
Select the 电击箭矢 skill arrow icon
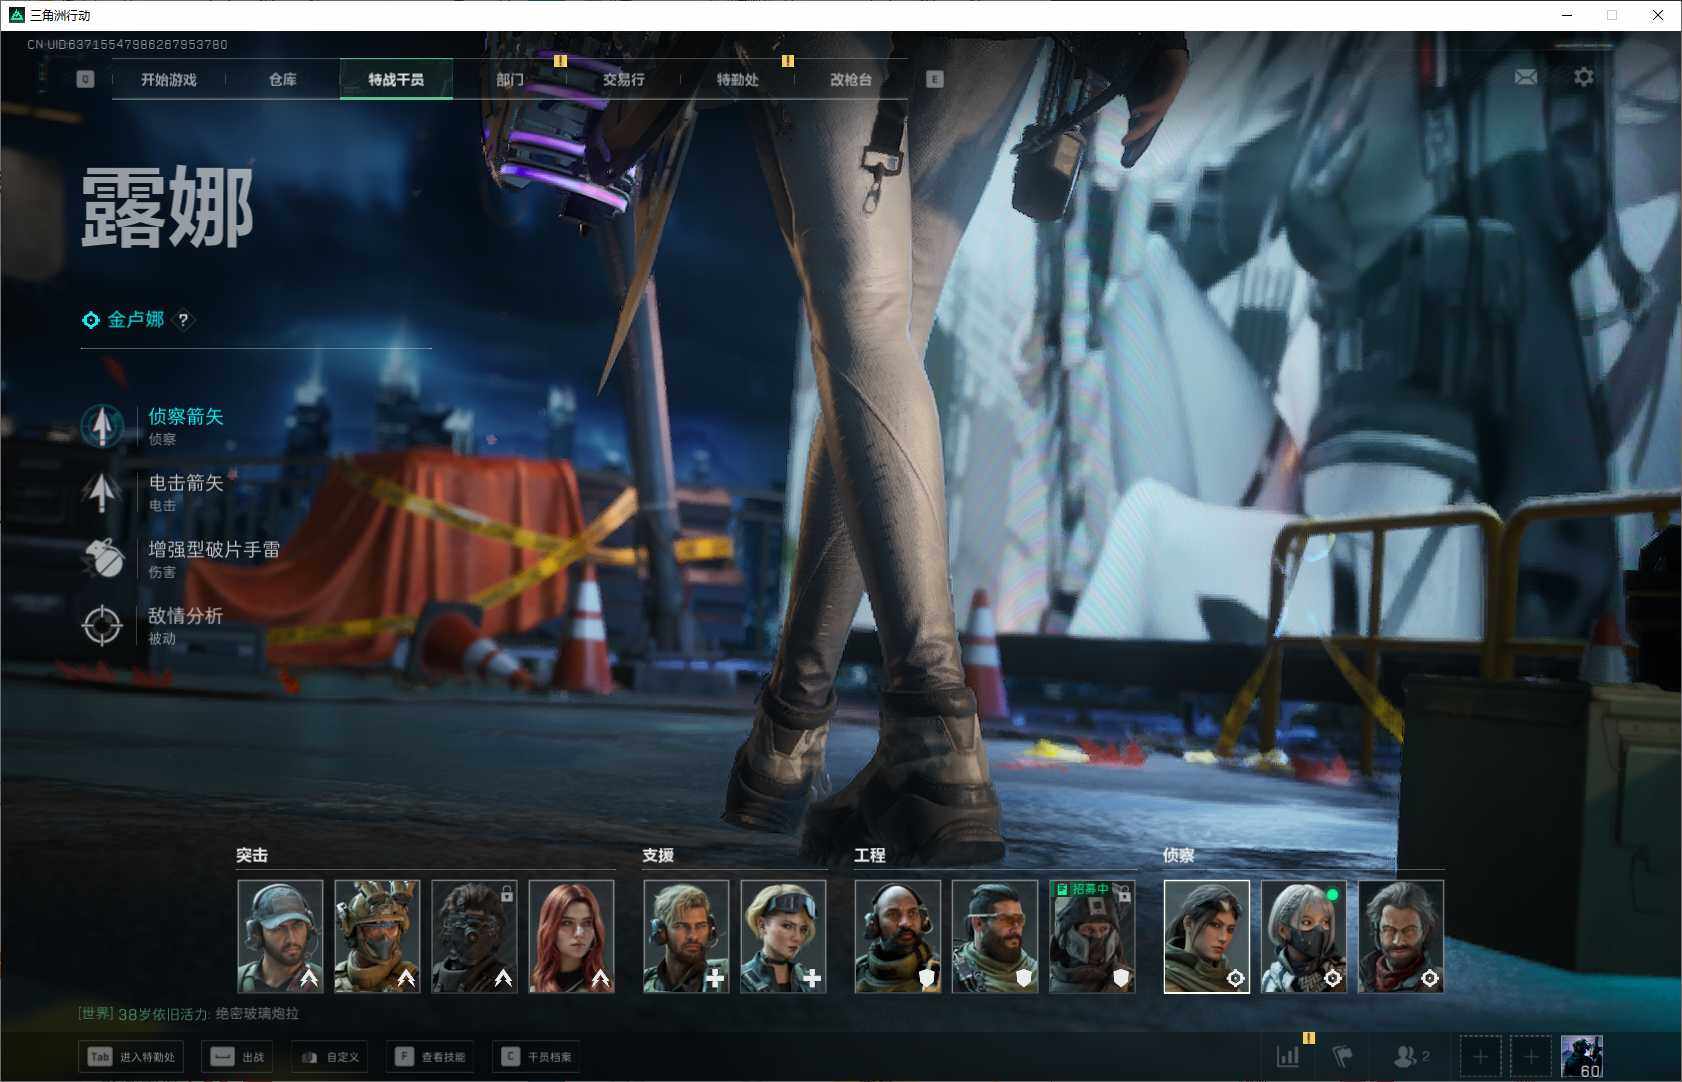[x=102, y=492]
